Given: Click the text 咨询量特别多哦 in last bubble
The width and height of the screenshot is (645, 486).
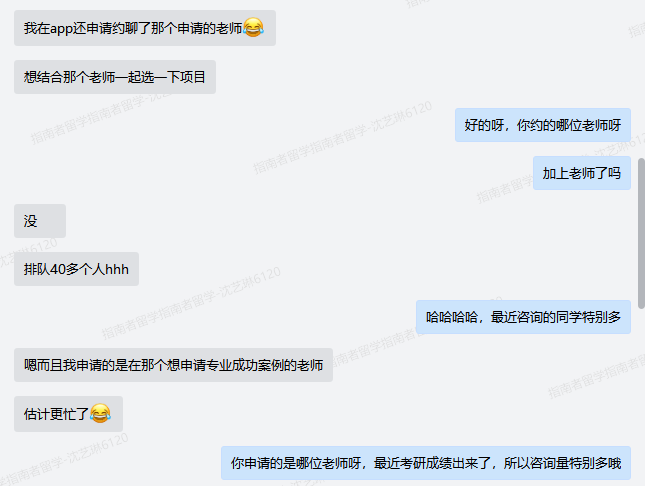Looking at the screenshot, I should coord(575,463).
